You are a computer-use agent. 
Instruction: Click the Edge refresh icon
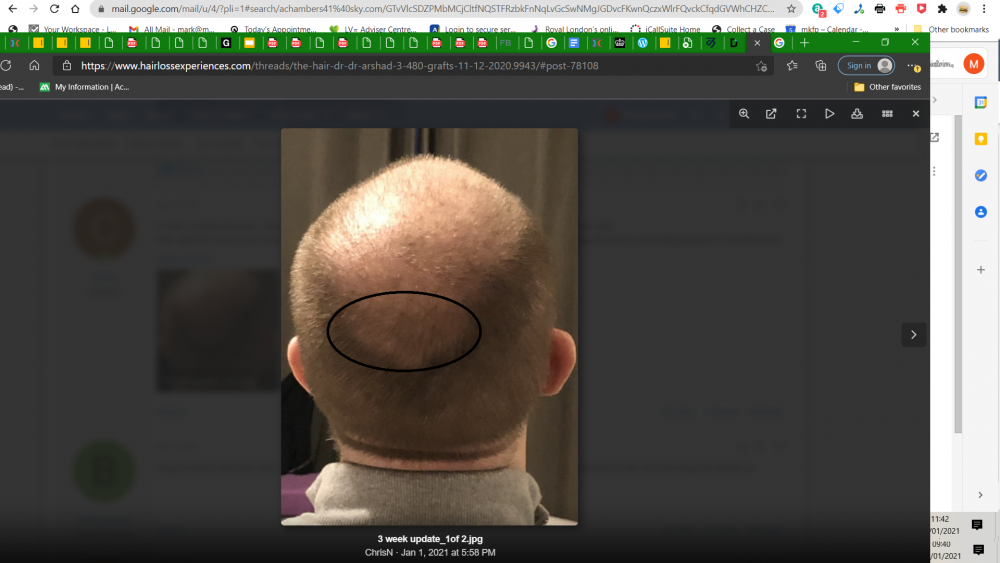6,66
